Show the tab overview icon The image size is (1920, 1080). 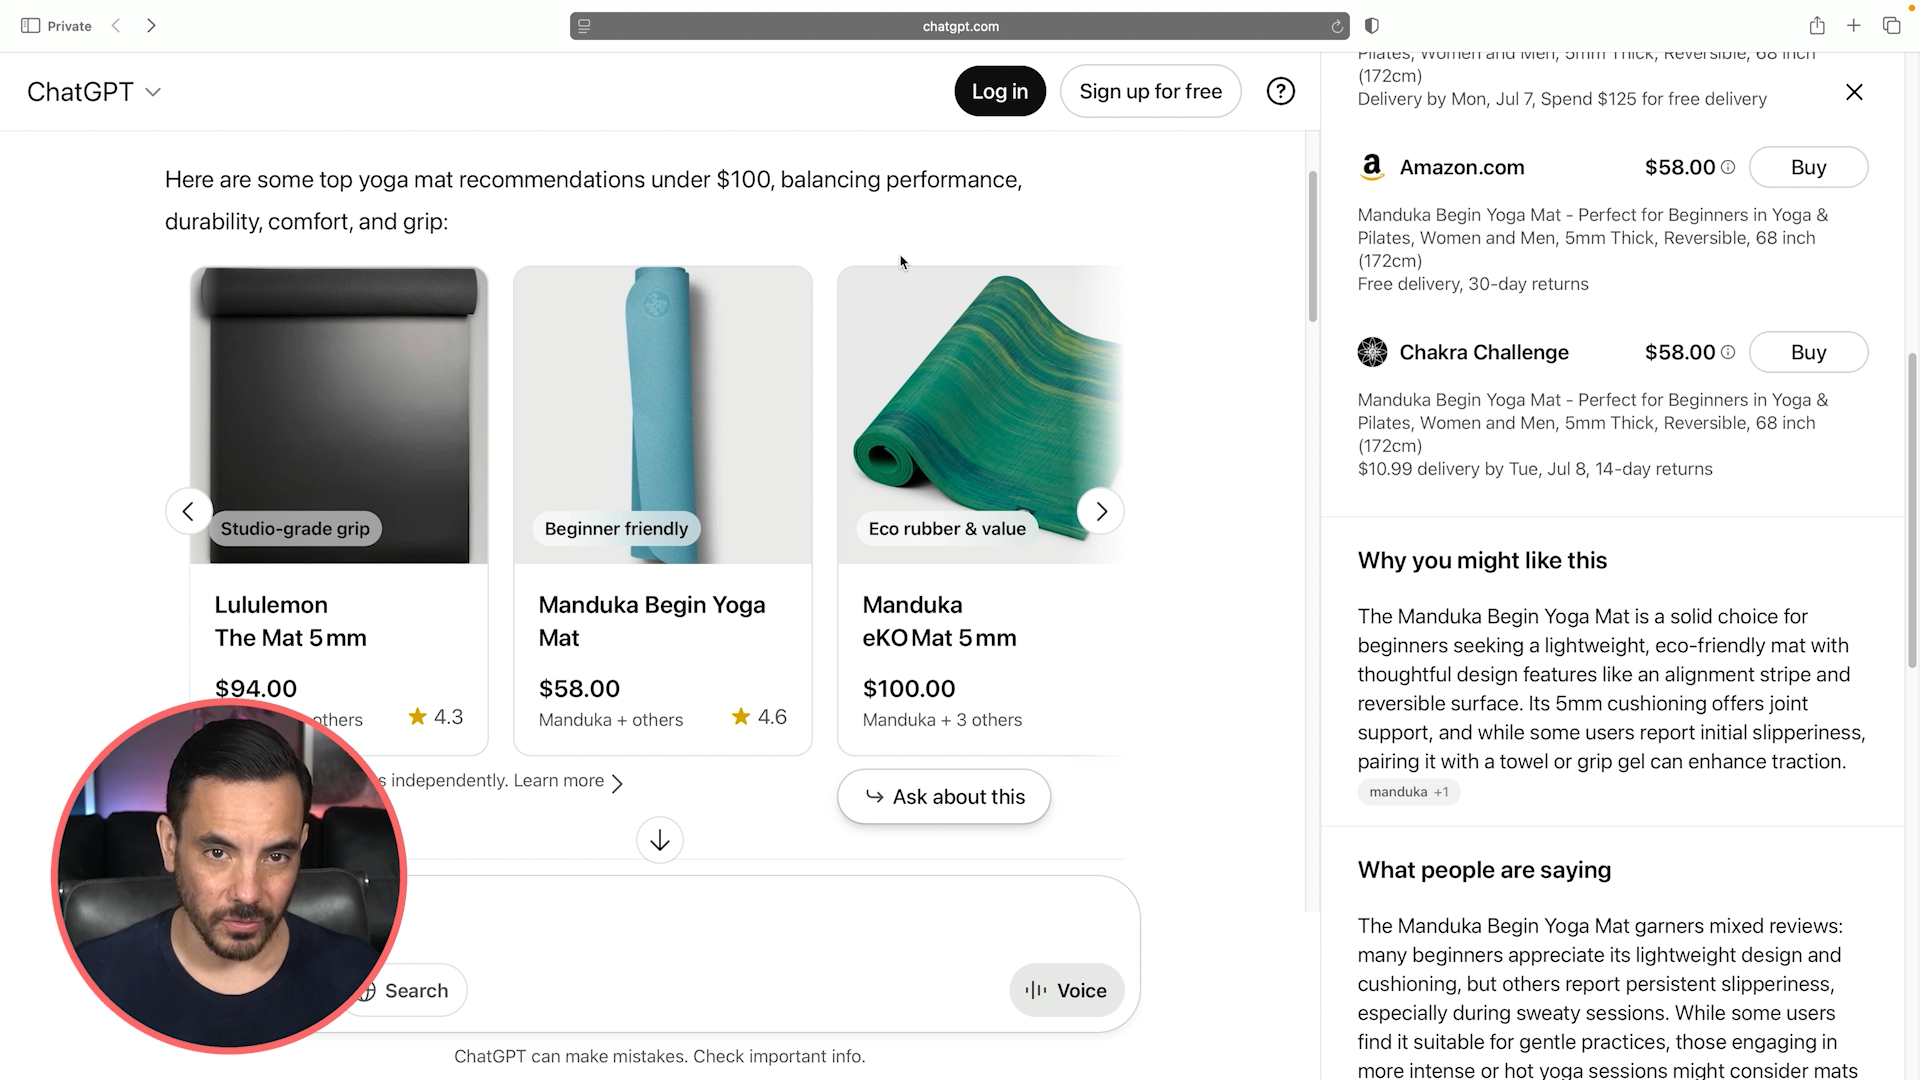[1891, 26]
